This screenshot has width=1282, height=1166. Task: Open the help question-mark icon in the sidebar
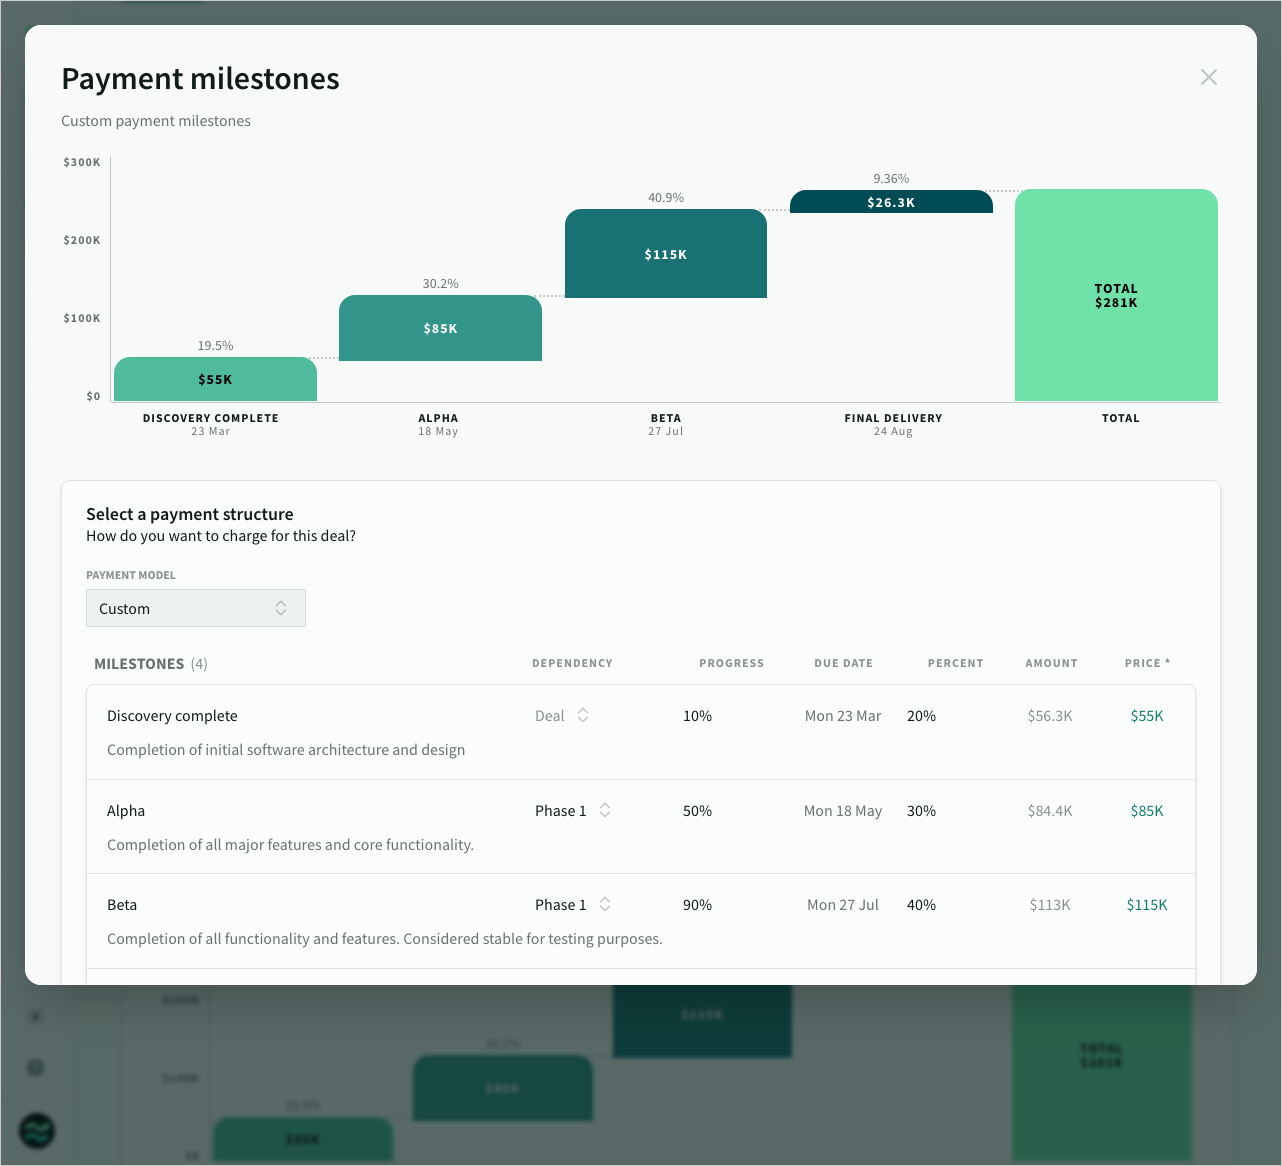click(x=36, y=1067)
